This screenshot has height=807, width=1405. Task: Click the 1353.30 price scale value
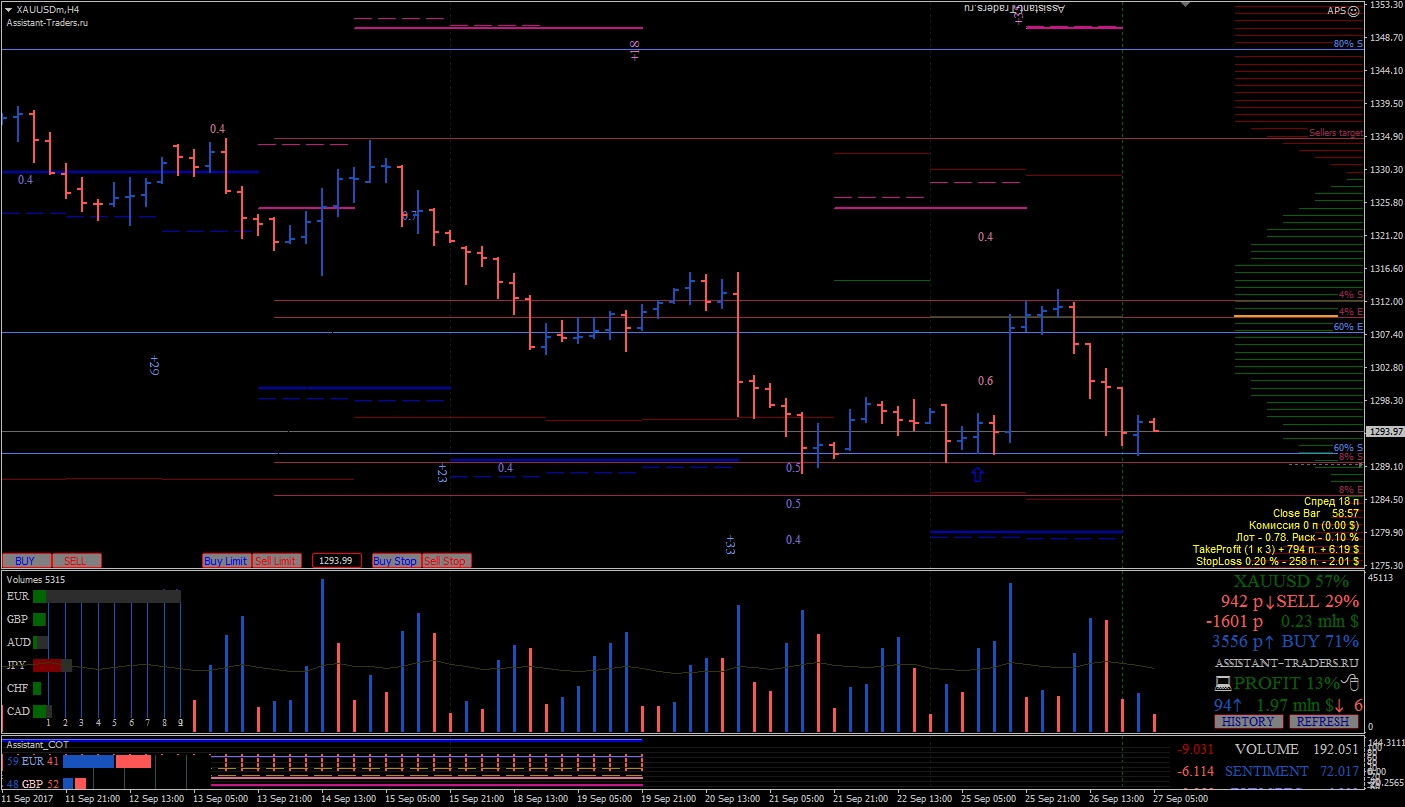[1385, 5]
